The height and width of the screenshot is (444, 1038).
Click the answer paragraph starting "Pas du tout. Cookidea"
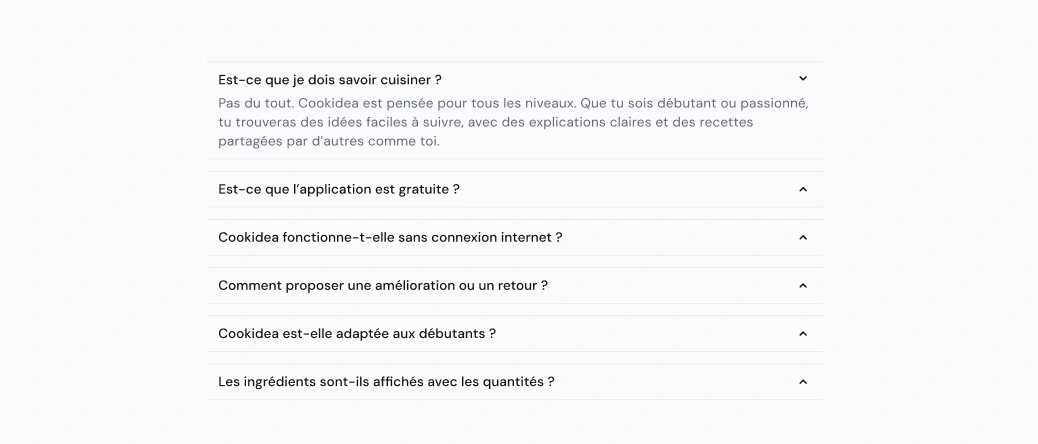pos(514,122)
